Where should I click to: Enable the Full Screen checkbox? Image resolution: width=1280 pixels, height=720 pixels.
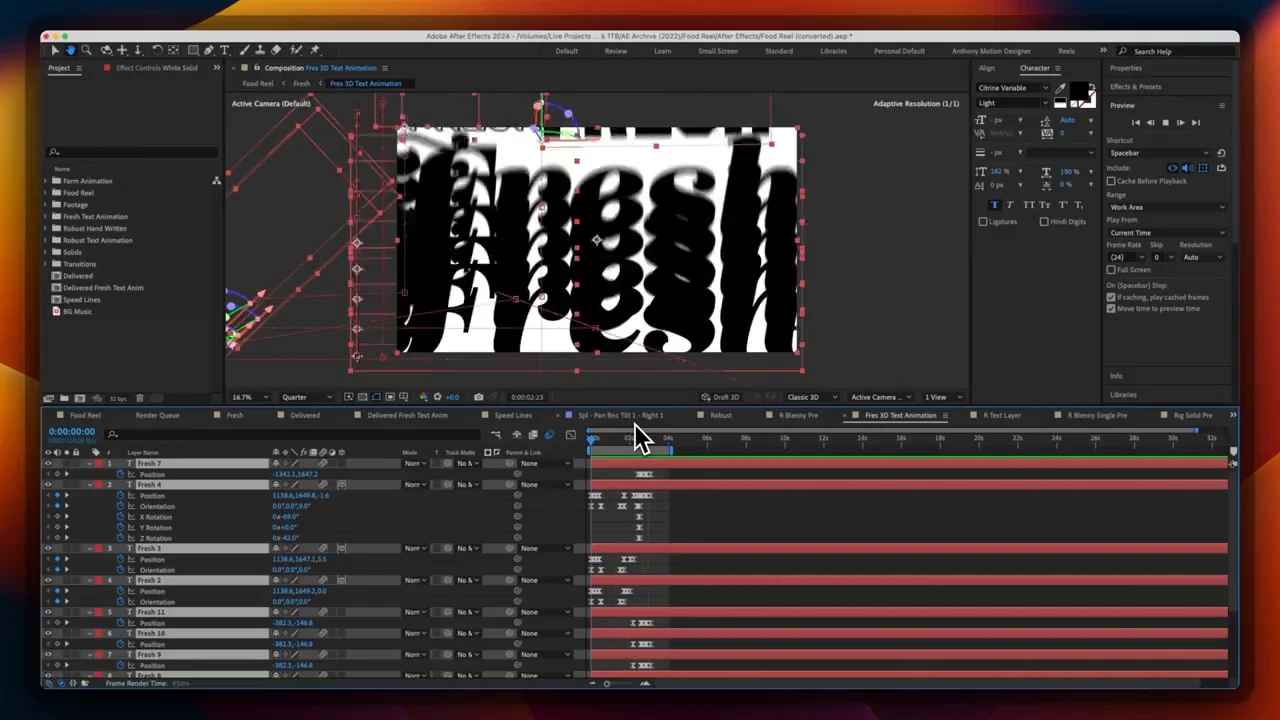tap(1111, 269)
